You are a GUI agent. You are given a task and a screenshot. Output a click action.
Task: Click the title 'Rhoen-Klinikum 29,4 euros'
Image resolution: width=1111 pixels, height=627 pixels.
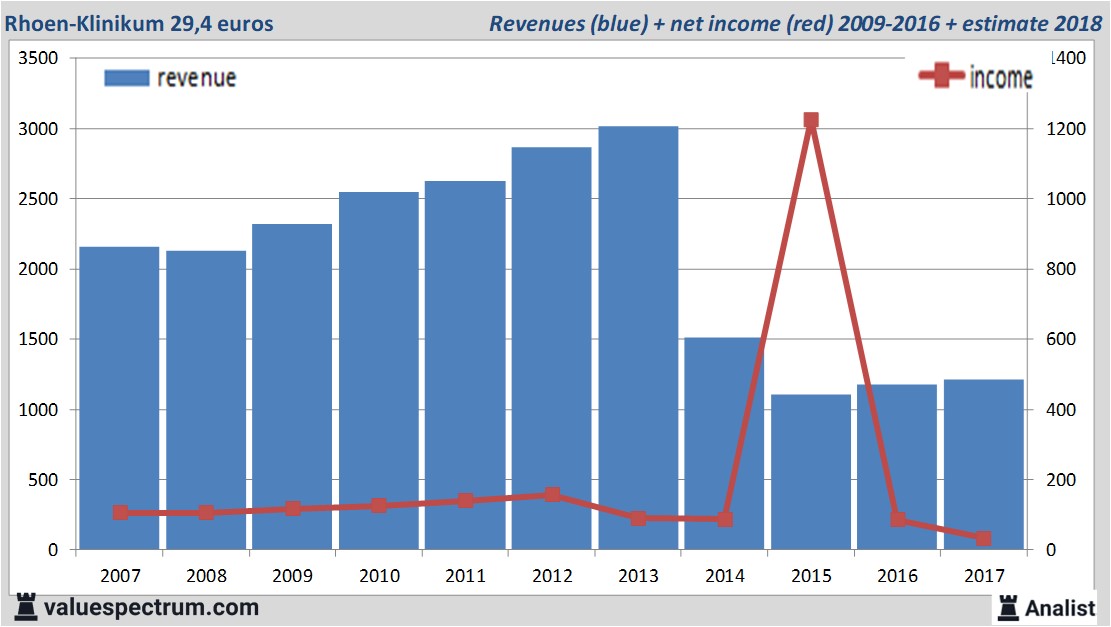coord(139,23)
